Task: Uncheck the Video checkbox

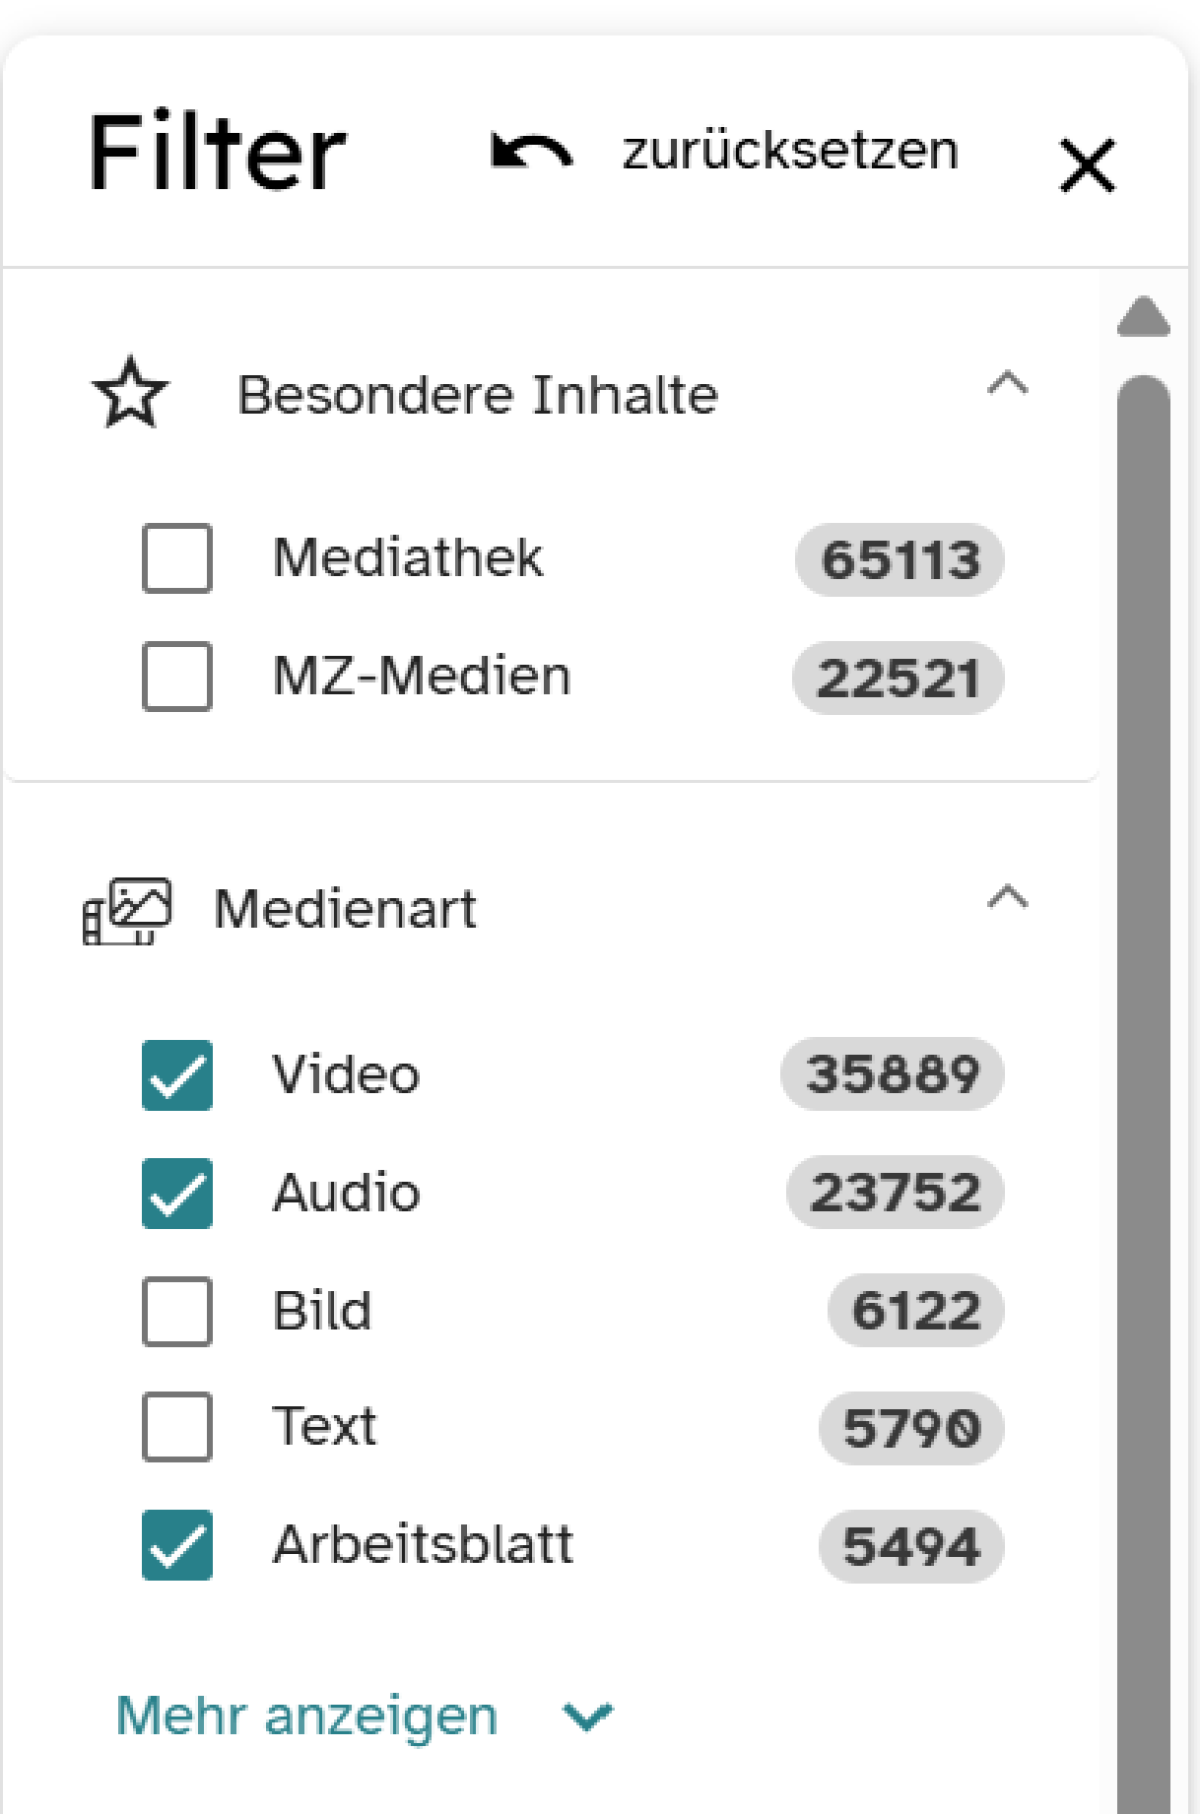Action: (177, 1075)
